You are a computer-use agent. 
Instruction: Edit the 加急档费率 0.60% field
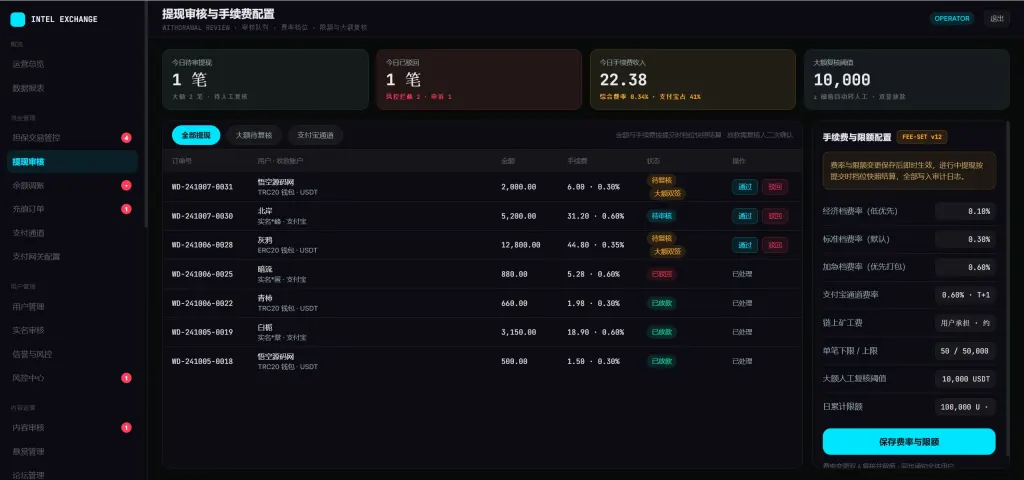tap(965, 267)
